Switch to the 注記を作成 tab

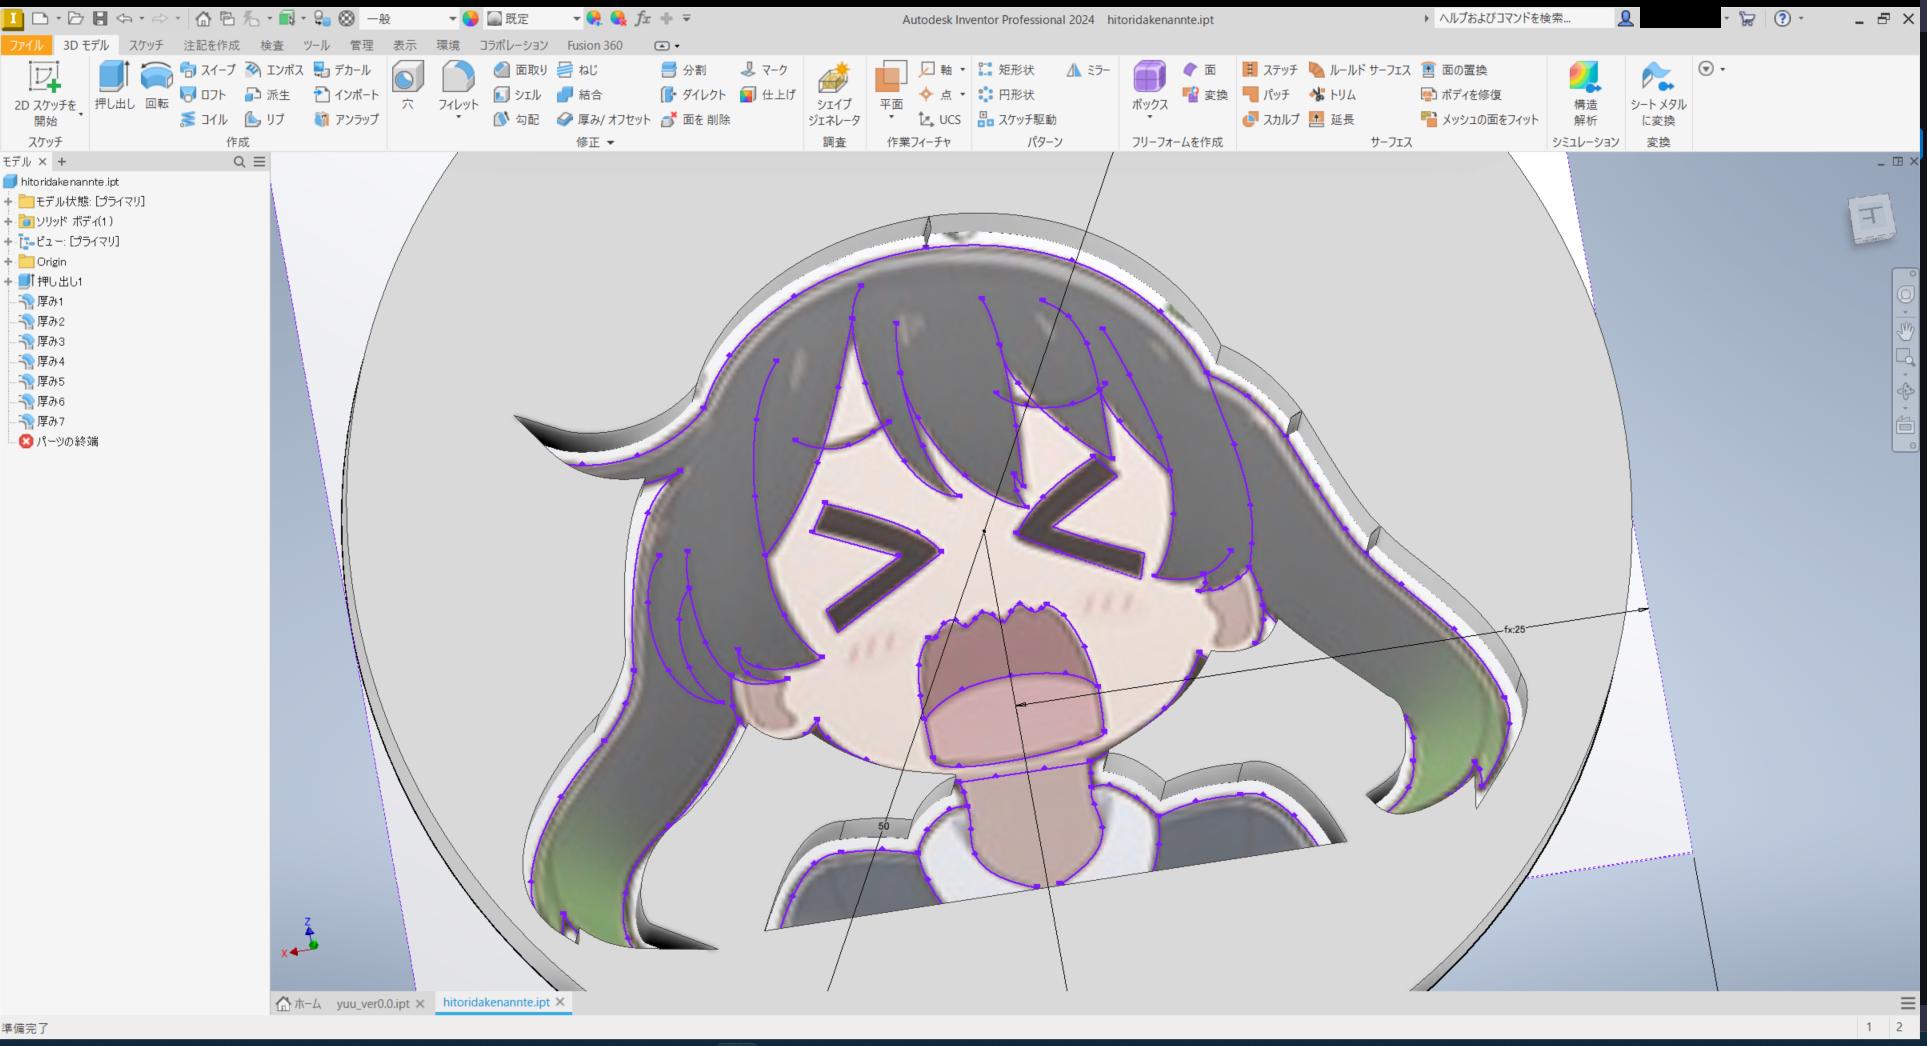(x=211, y=45)
